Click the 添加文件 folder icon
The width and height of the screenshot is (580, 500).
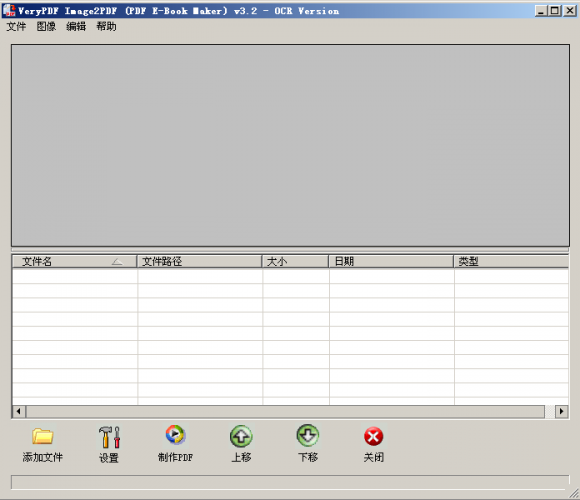(43, 436)
